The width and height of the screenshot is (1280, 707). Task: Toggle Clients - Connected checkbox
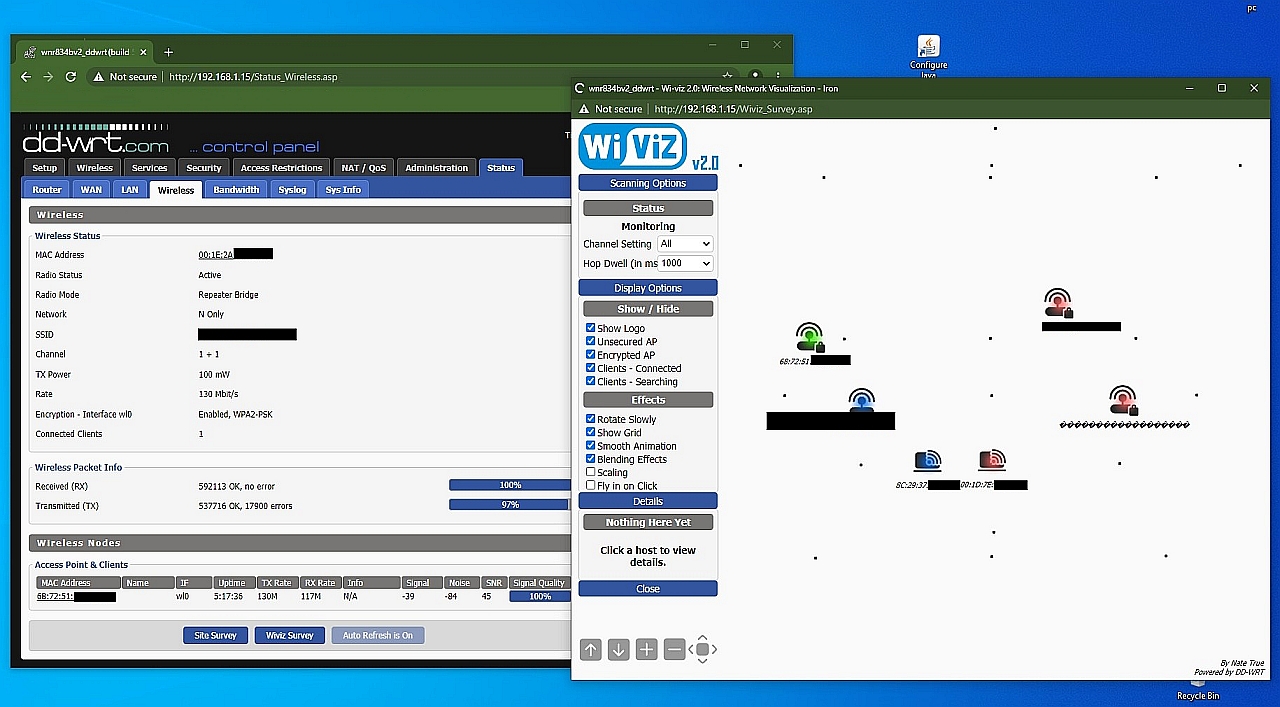(x=590, y=368)
